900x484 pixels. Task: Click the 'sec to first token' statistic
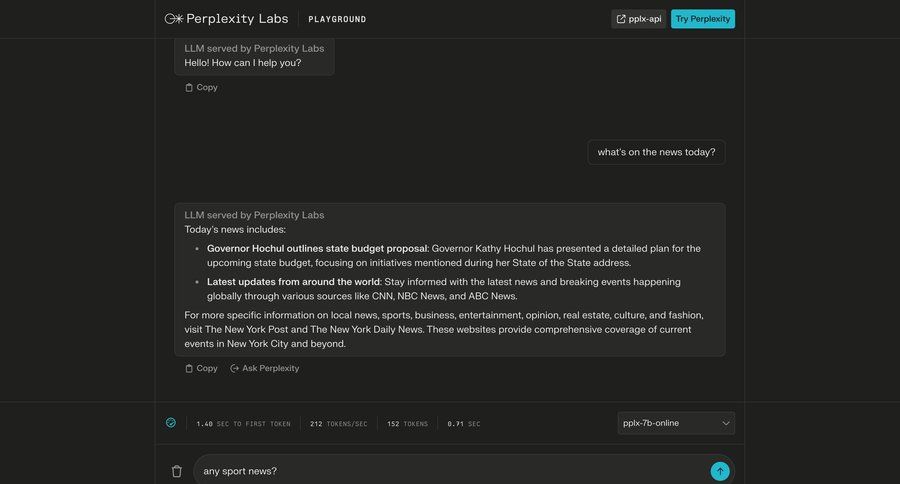click(243, 424)
